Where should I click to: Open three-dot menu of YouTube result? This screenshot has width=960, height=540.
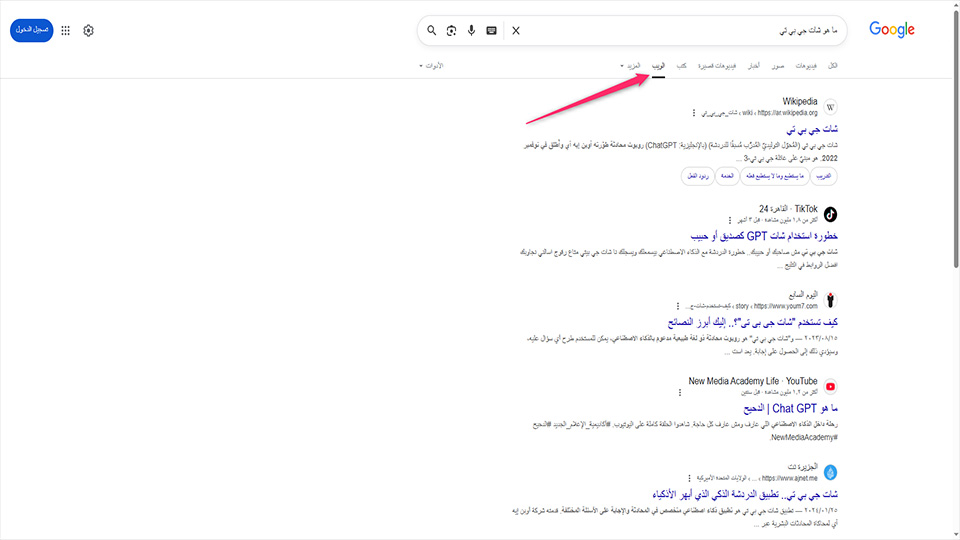tap(680, 392)
